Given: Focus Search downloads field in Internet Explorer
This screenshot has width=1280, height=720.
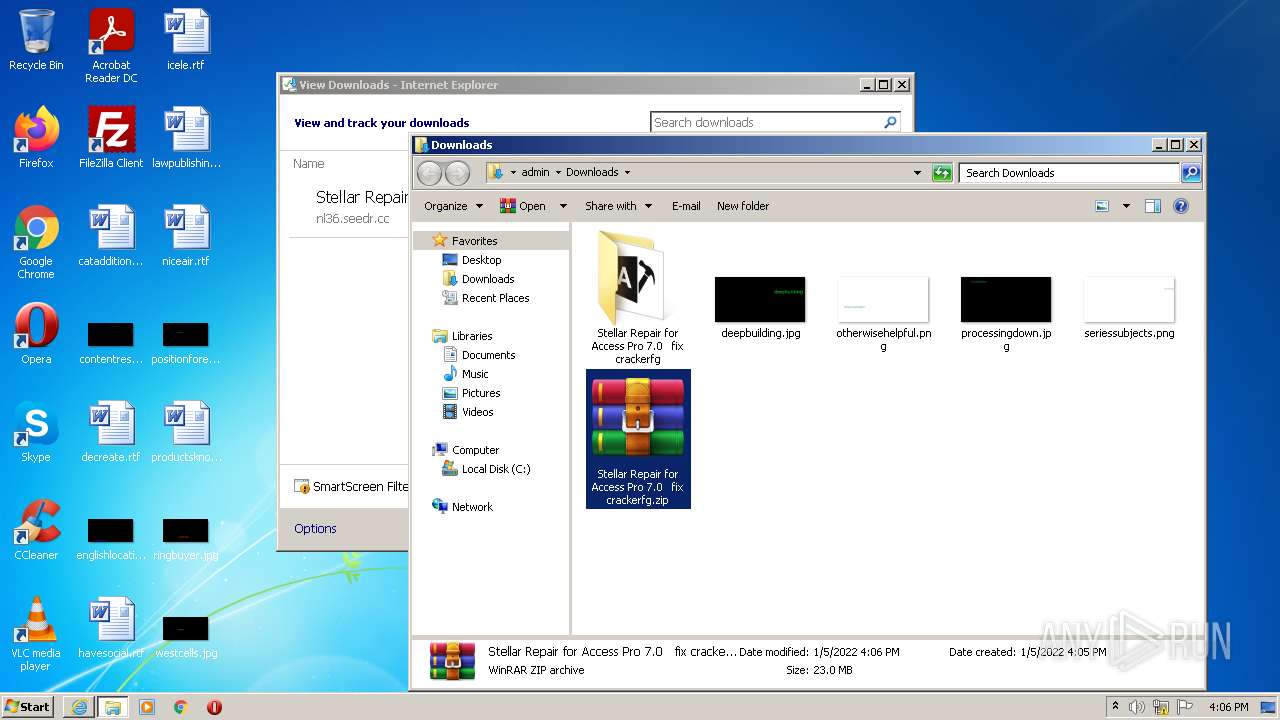Looking at the screenshot, I should click(x=766, y=122).
